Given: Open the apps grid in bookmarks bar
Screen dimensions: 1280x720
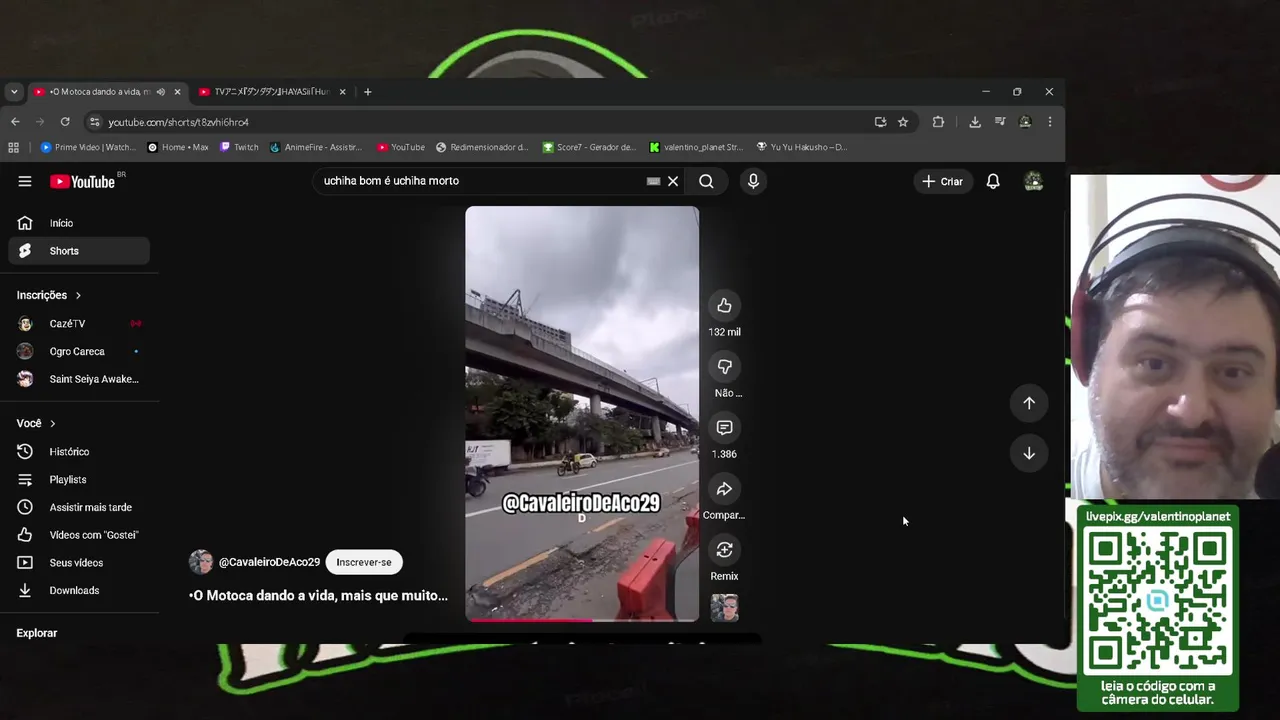Looking at the screenshot, I should coord(14,147).
